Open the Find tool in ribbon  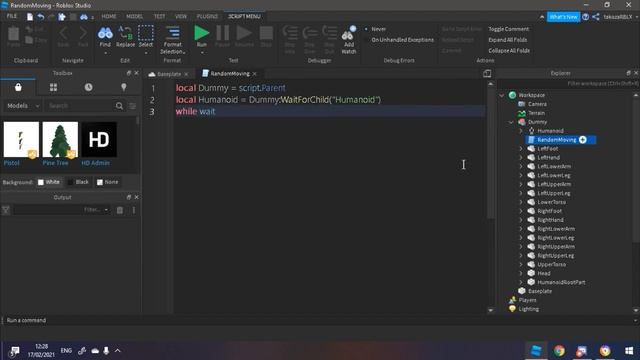click(105, 37)
